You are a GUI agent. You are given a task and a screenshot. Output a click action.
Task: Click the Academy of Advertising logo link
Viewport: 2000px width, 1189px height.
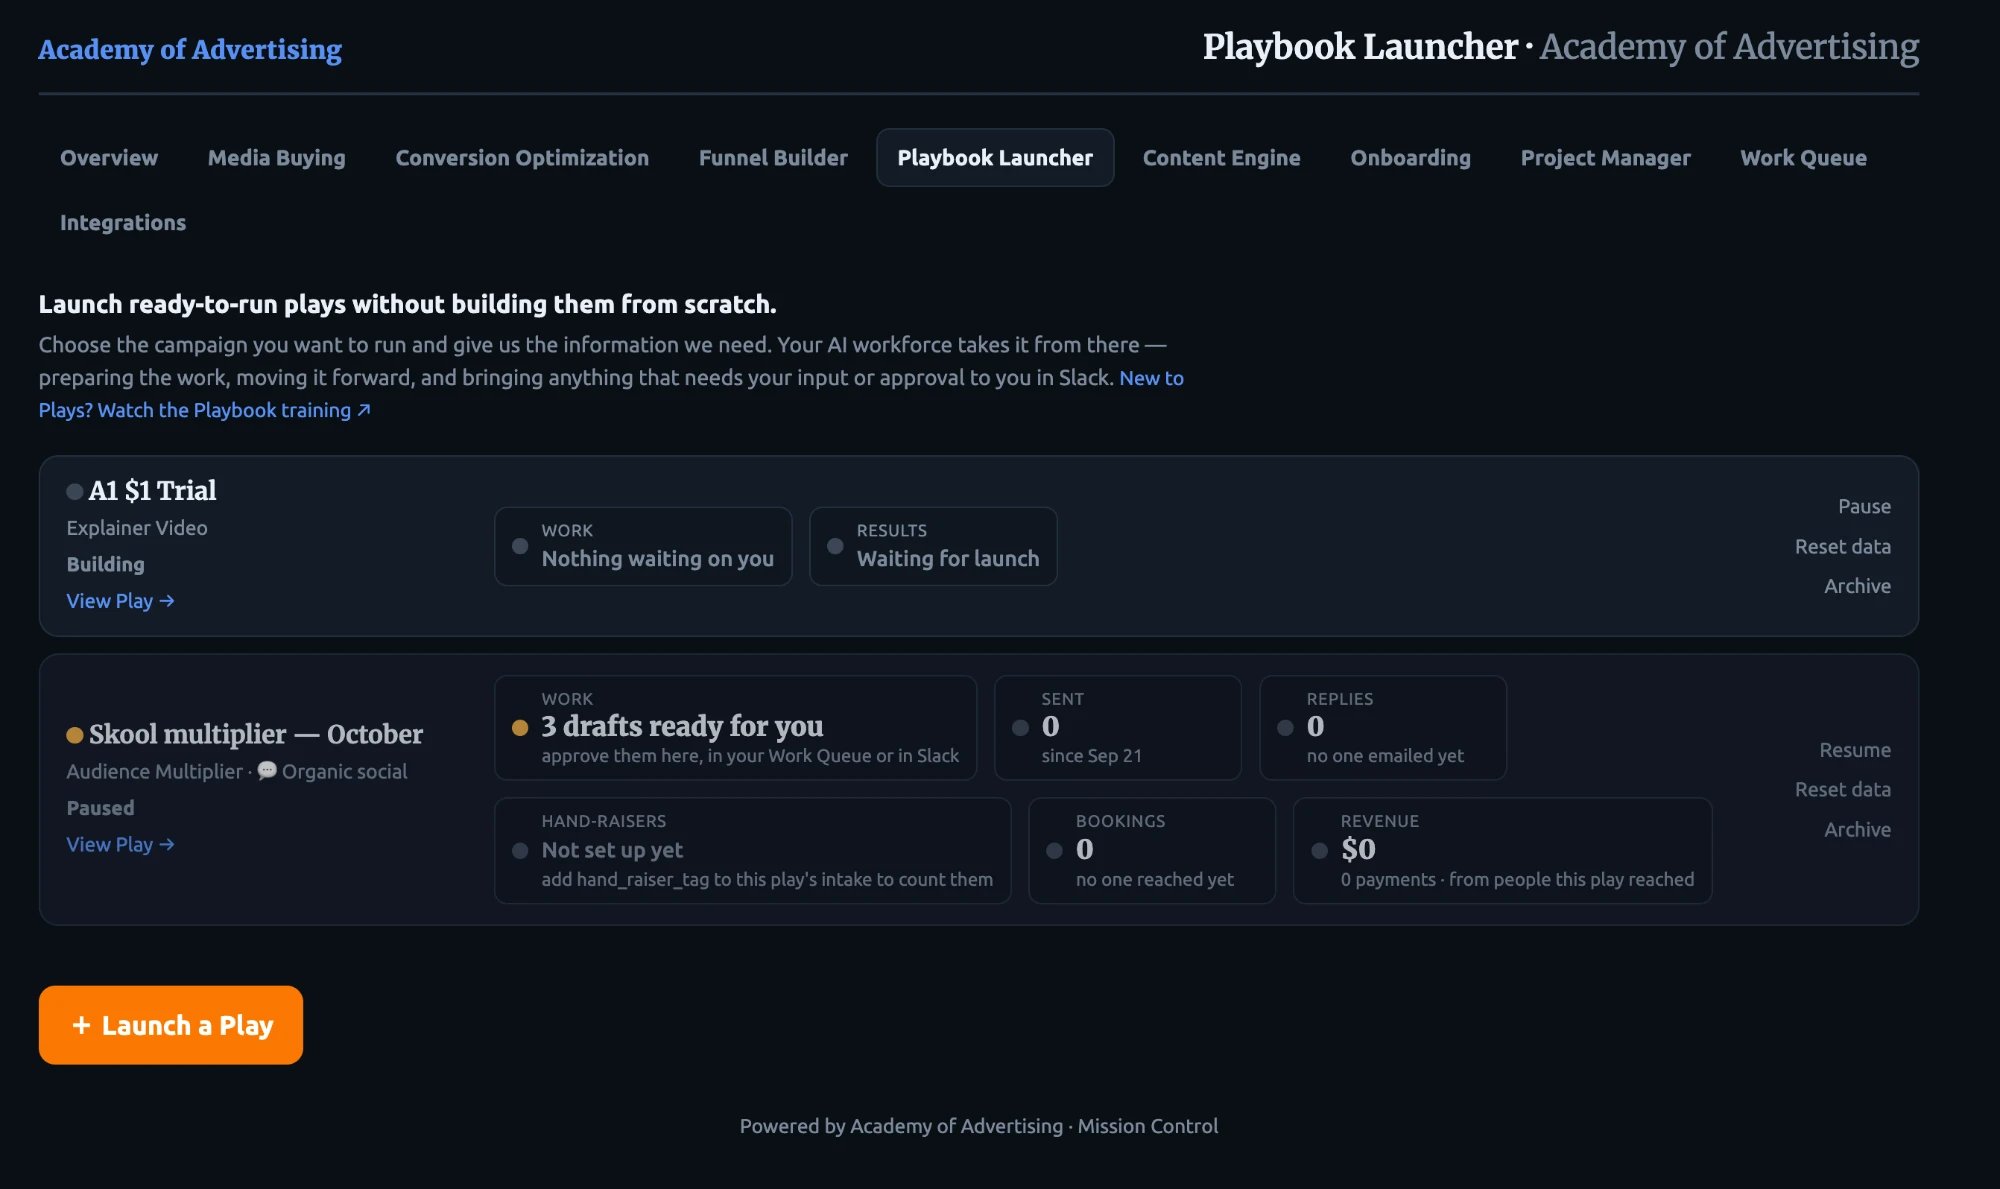[x=190, y=49]
